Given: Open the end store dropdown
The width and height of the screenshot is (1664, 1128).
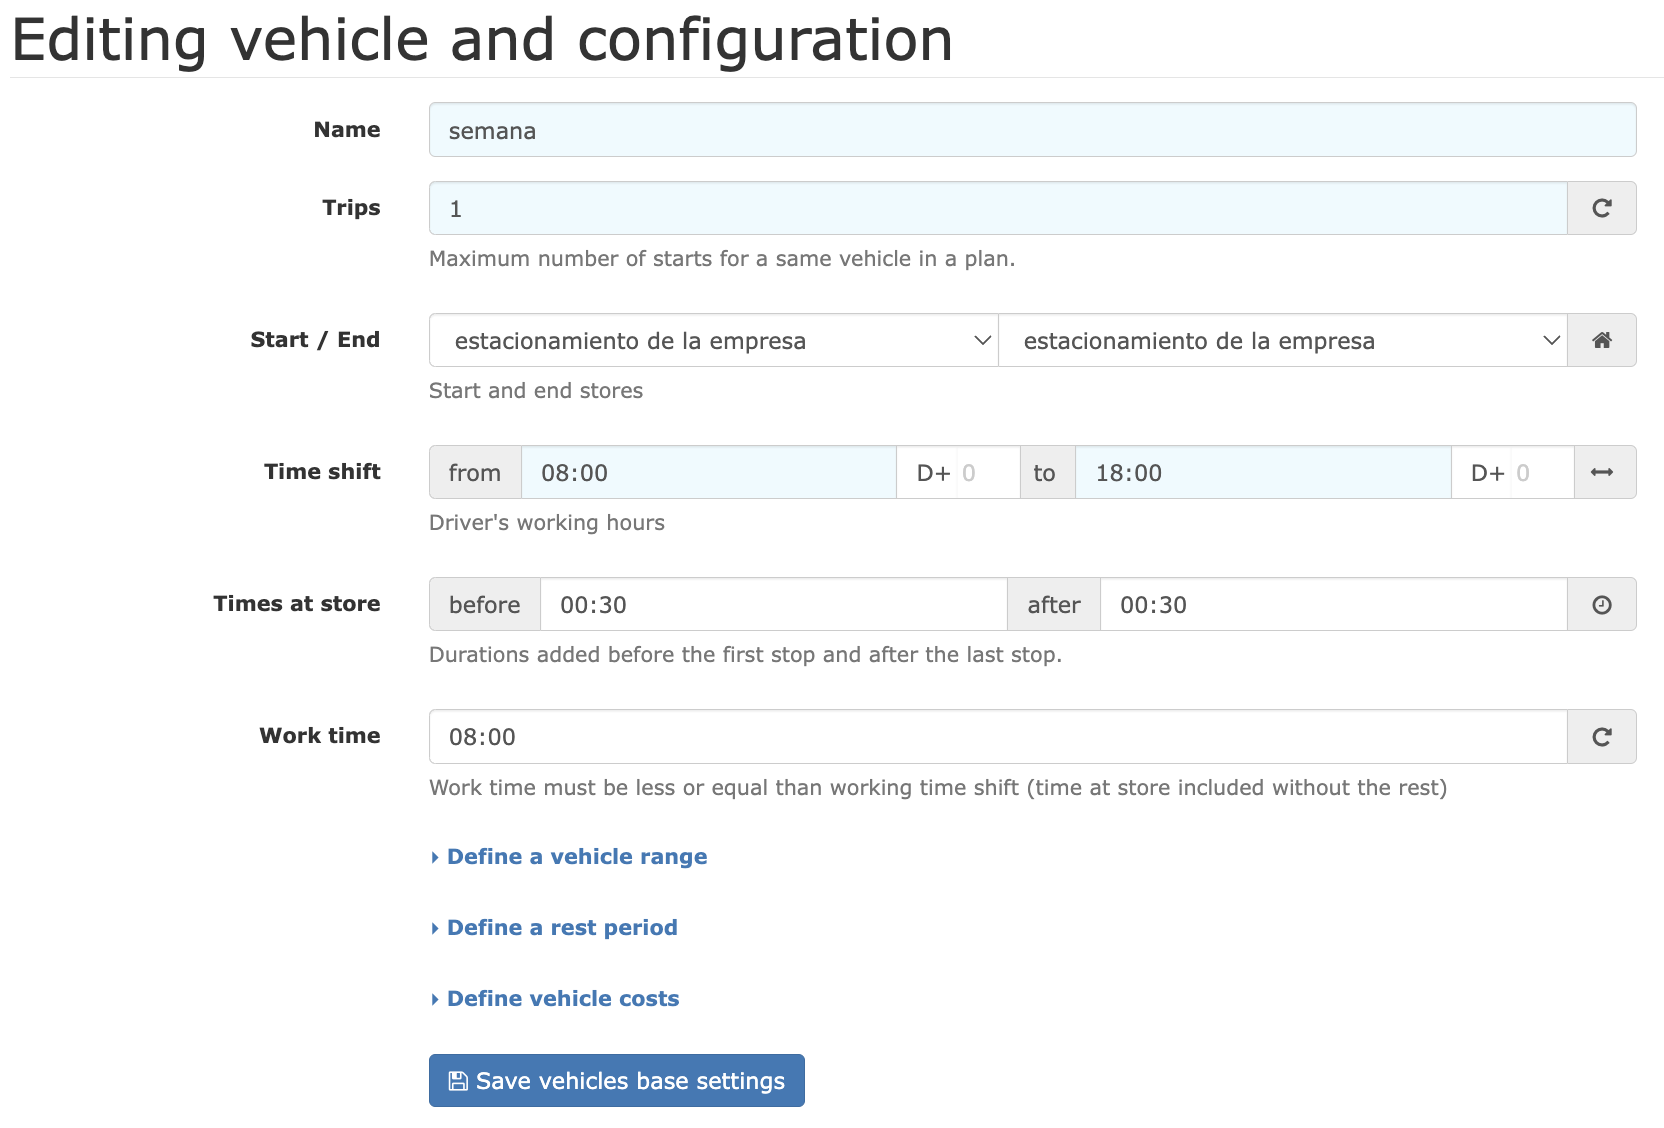Looking at the screenshot, I should [x=1282, y=340].
